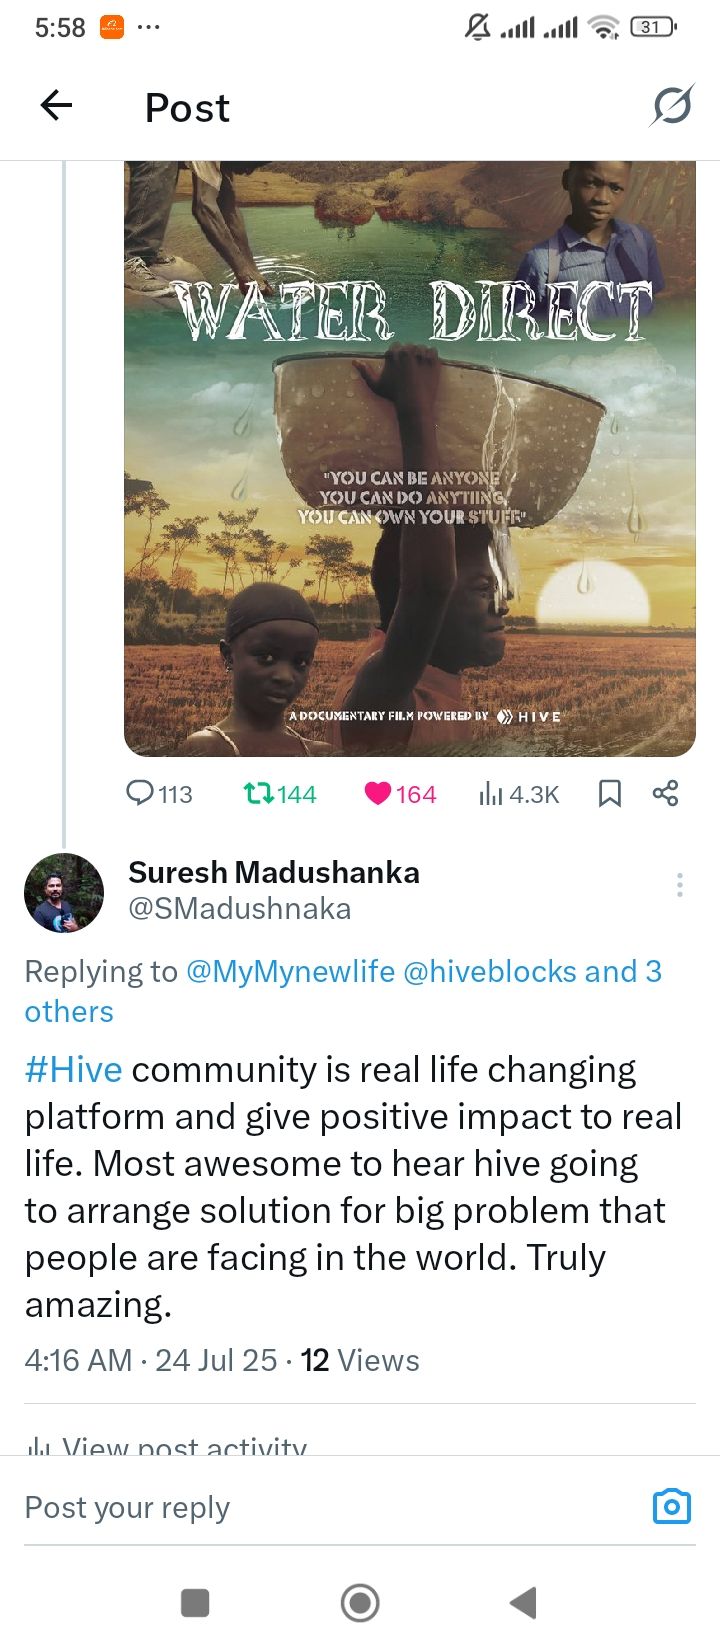Open the Grok icon in header
The width and height of the screenshot is (720, 1650).
(x=671, y=105)
